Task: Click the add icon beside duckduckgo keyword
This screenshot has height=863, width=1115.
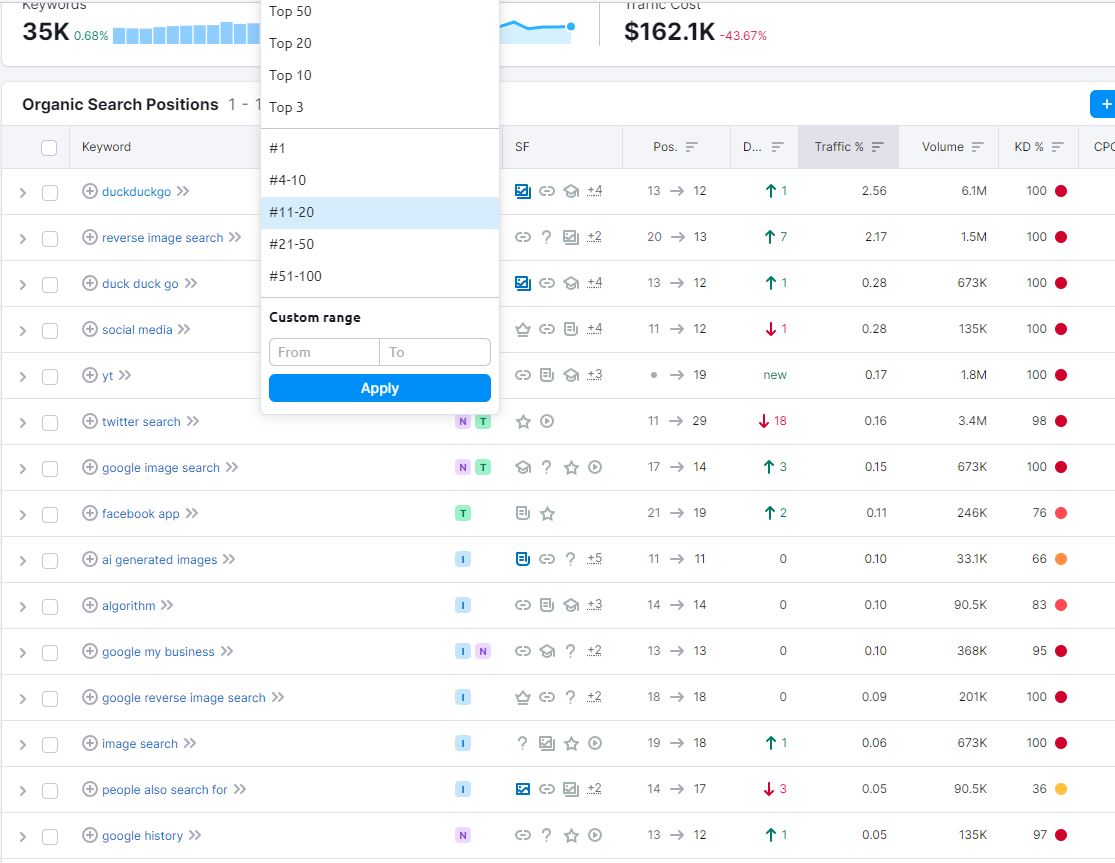Action: [x=90, y=191]
